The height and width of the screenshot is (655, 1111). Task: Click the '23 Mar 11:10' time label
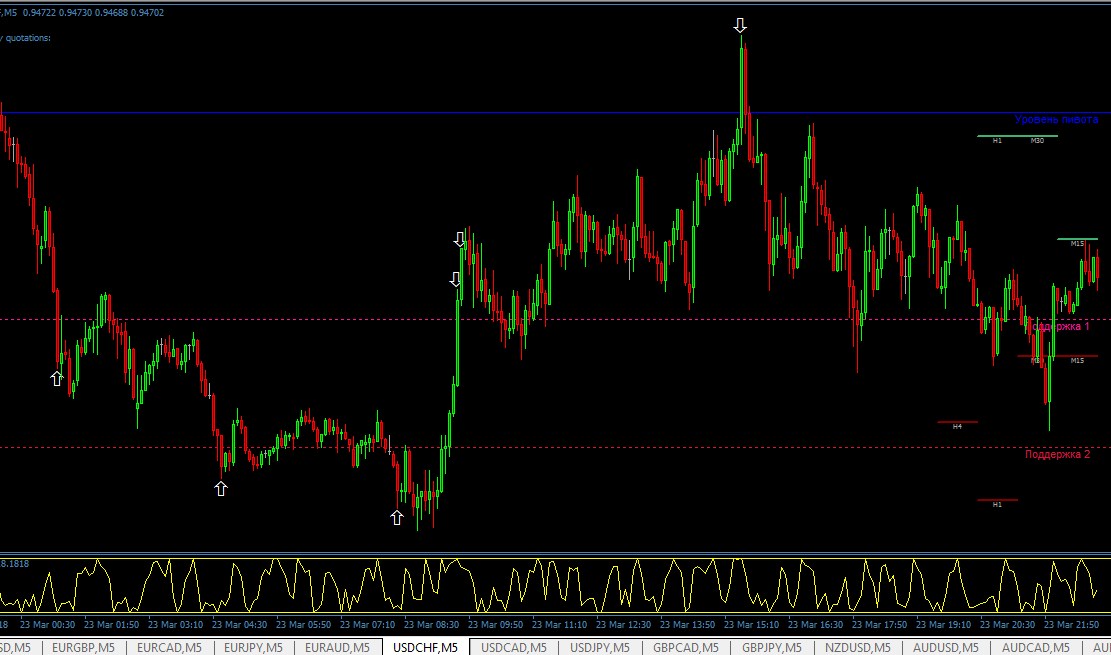559,625
